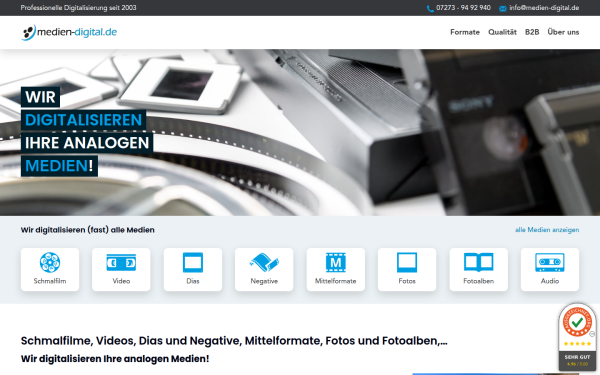The image size is (600, 375).
Task: Open the Schmalfilm label link
Action: (50, 281)
